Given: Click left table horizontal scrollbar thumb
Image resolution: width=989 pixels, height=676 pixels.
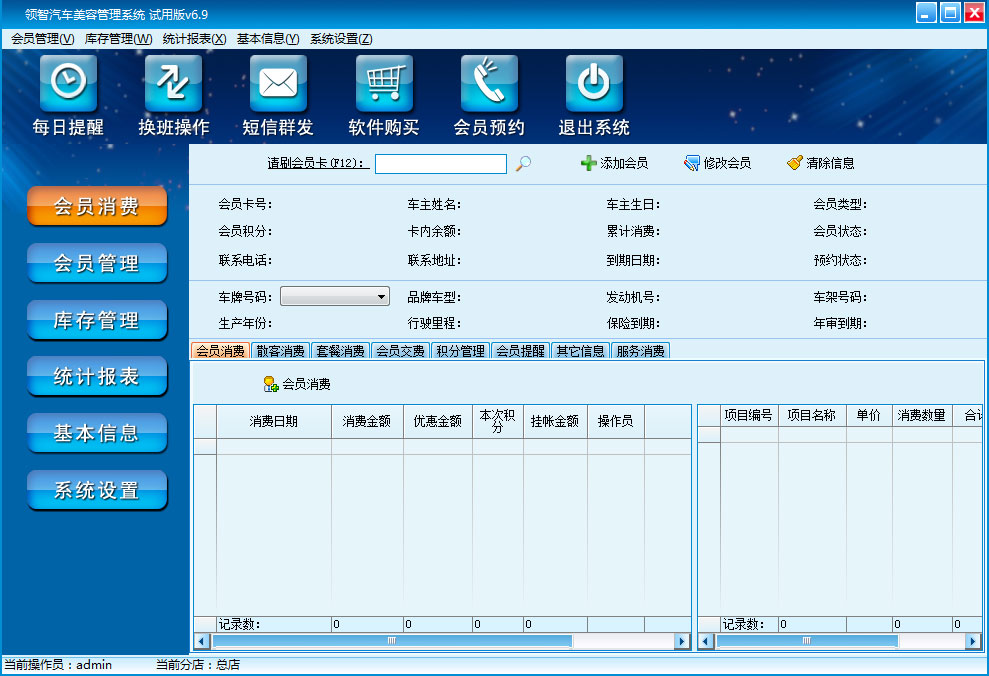Looking at the screenshot, I should 392,641.
